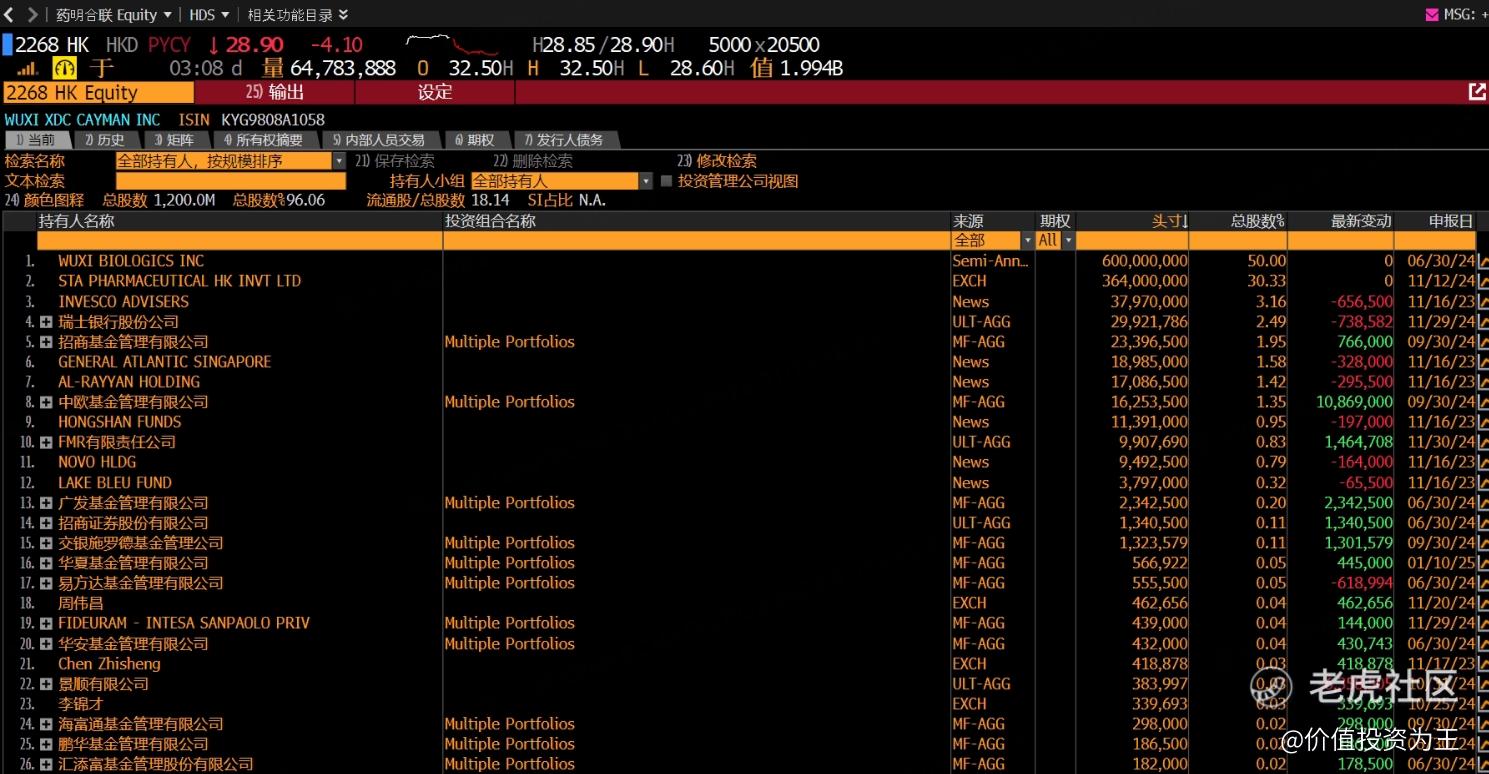Open the 来源 filter dropdown showing 全部
The image size is (1489, 774).
click(1027, 241)
